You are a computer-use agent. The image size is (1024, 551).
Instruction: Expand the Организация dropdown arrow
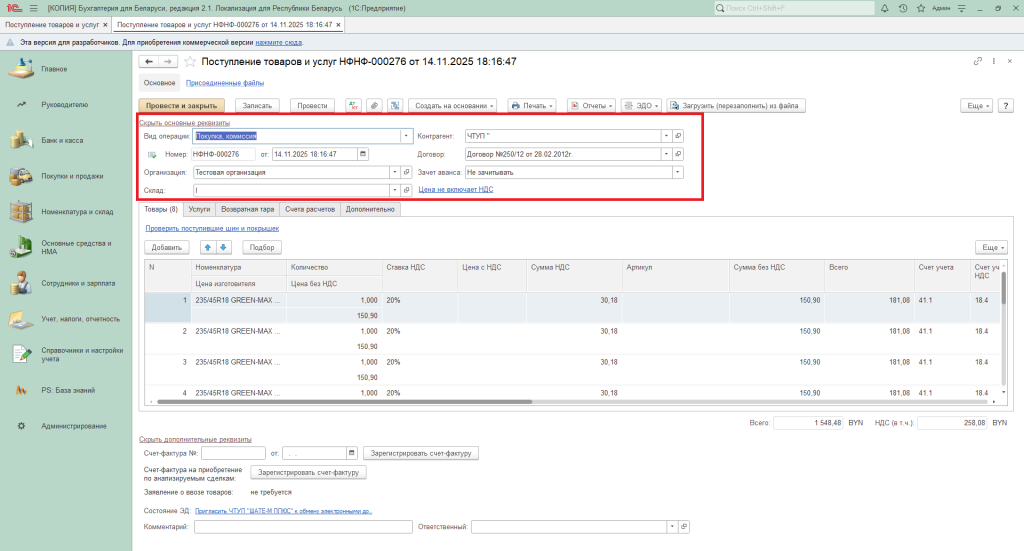point(395,172)
